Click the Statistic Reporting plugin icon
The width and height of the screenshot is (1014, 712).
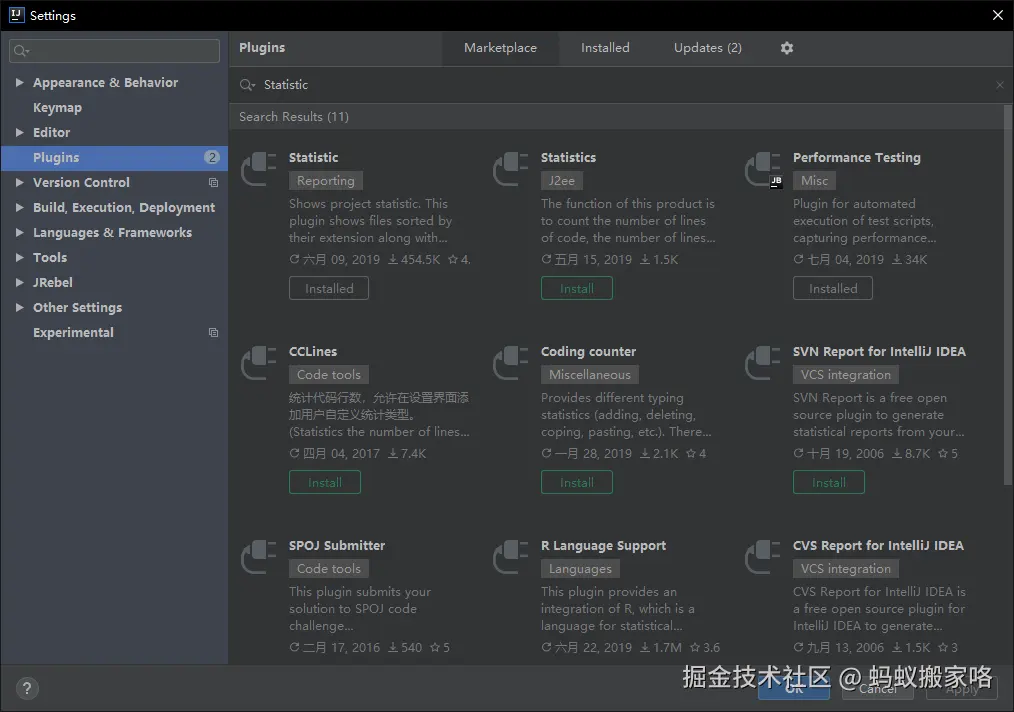[x=260, y=169]
